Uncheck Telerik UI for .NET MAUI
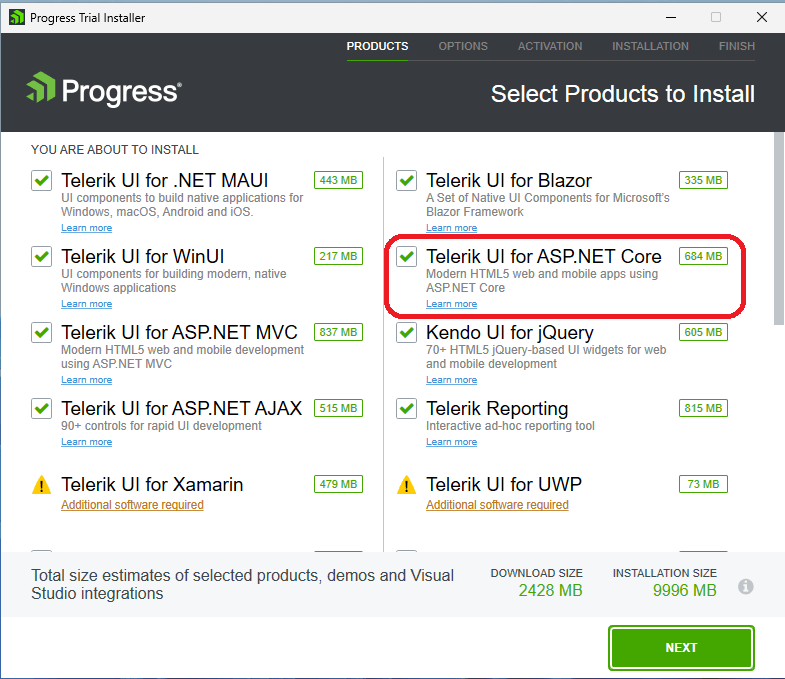785x679 pixels. [42, 180]
